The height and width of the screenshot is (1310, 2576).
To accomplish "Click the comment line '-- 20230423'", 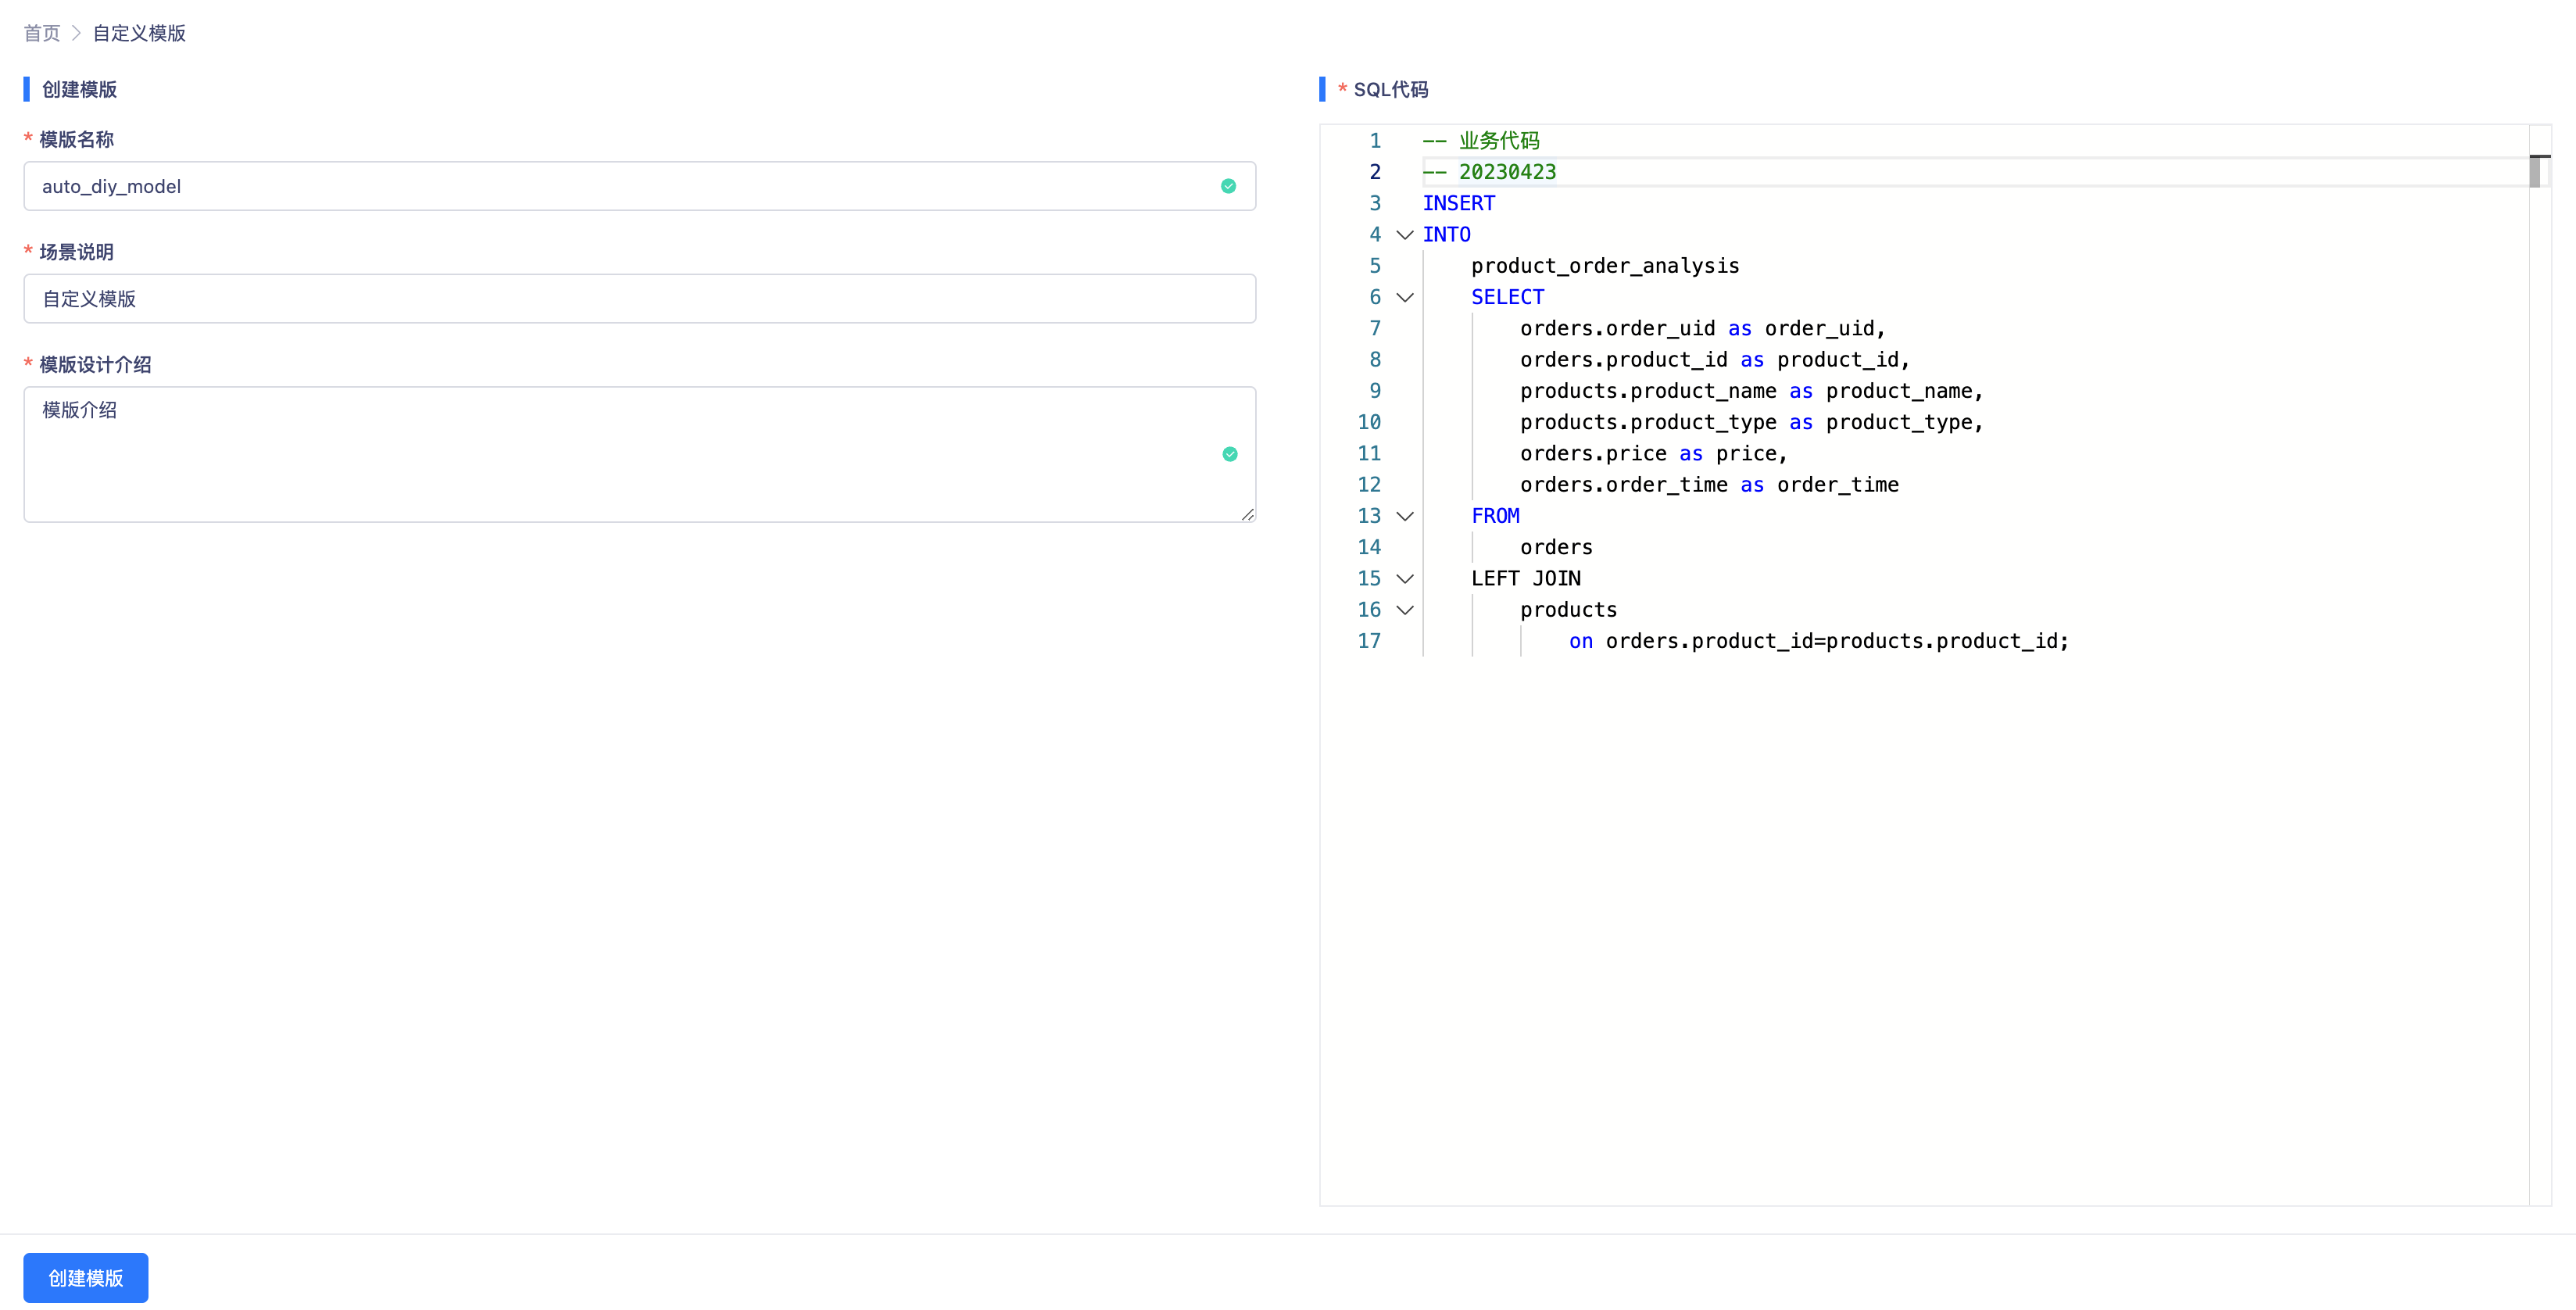I will coord(1489,172).
